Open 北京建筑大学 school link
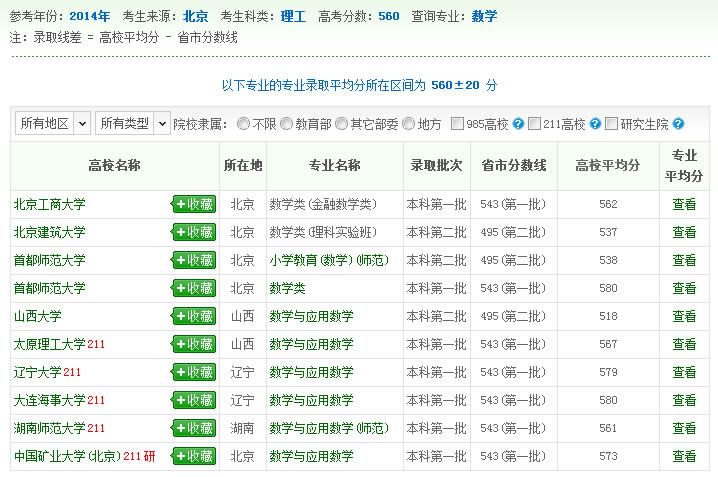The width and height of the screenshot is (718, 477). pos(49,232)
